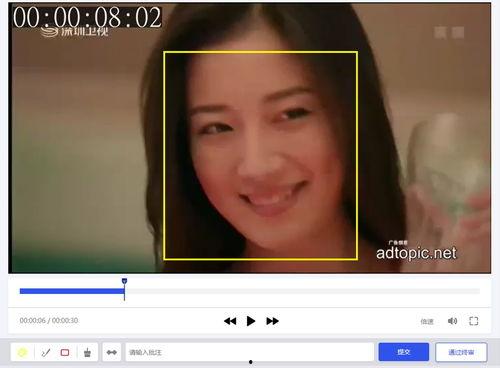Click the fast-forward button

272,321
